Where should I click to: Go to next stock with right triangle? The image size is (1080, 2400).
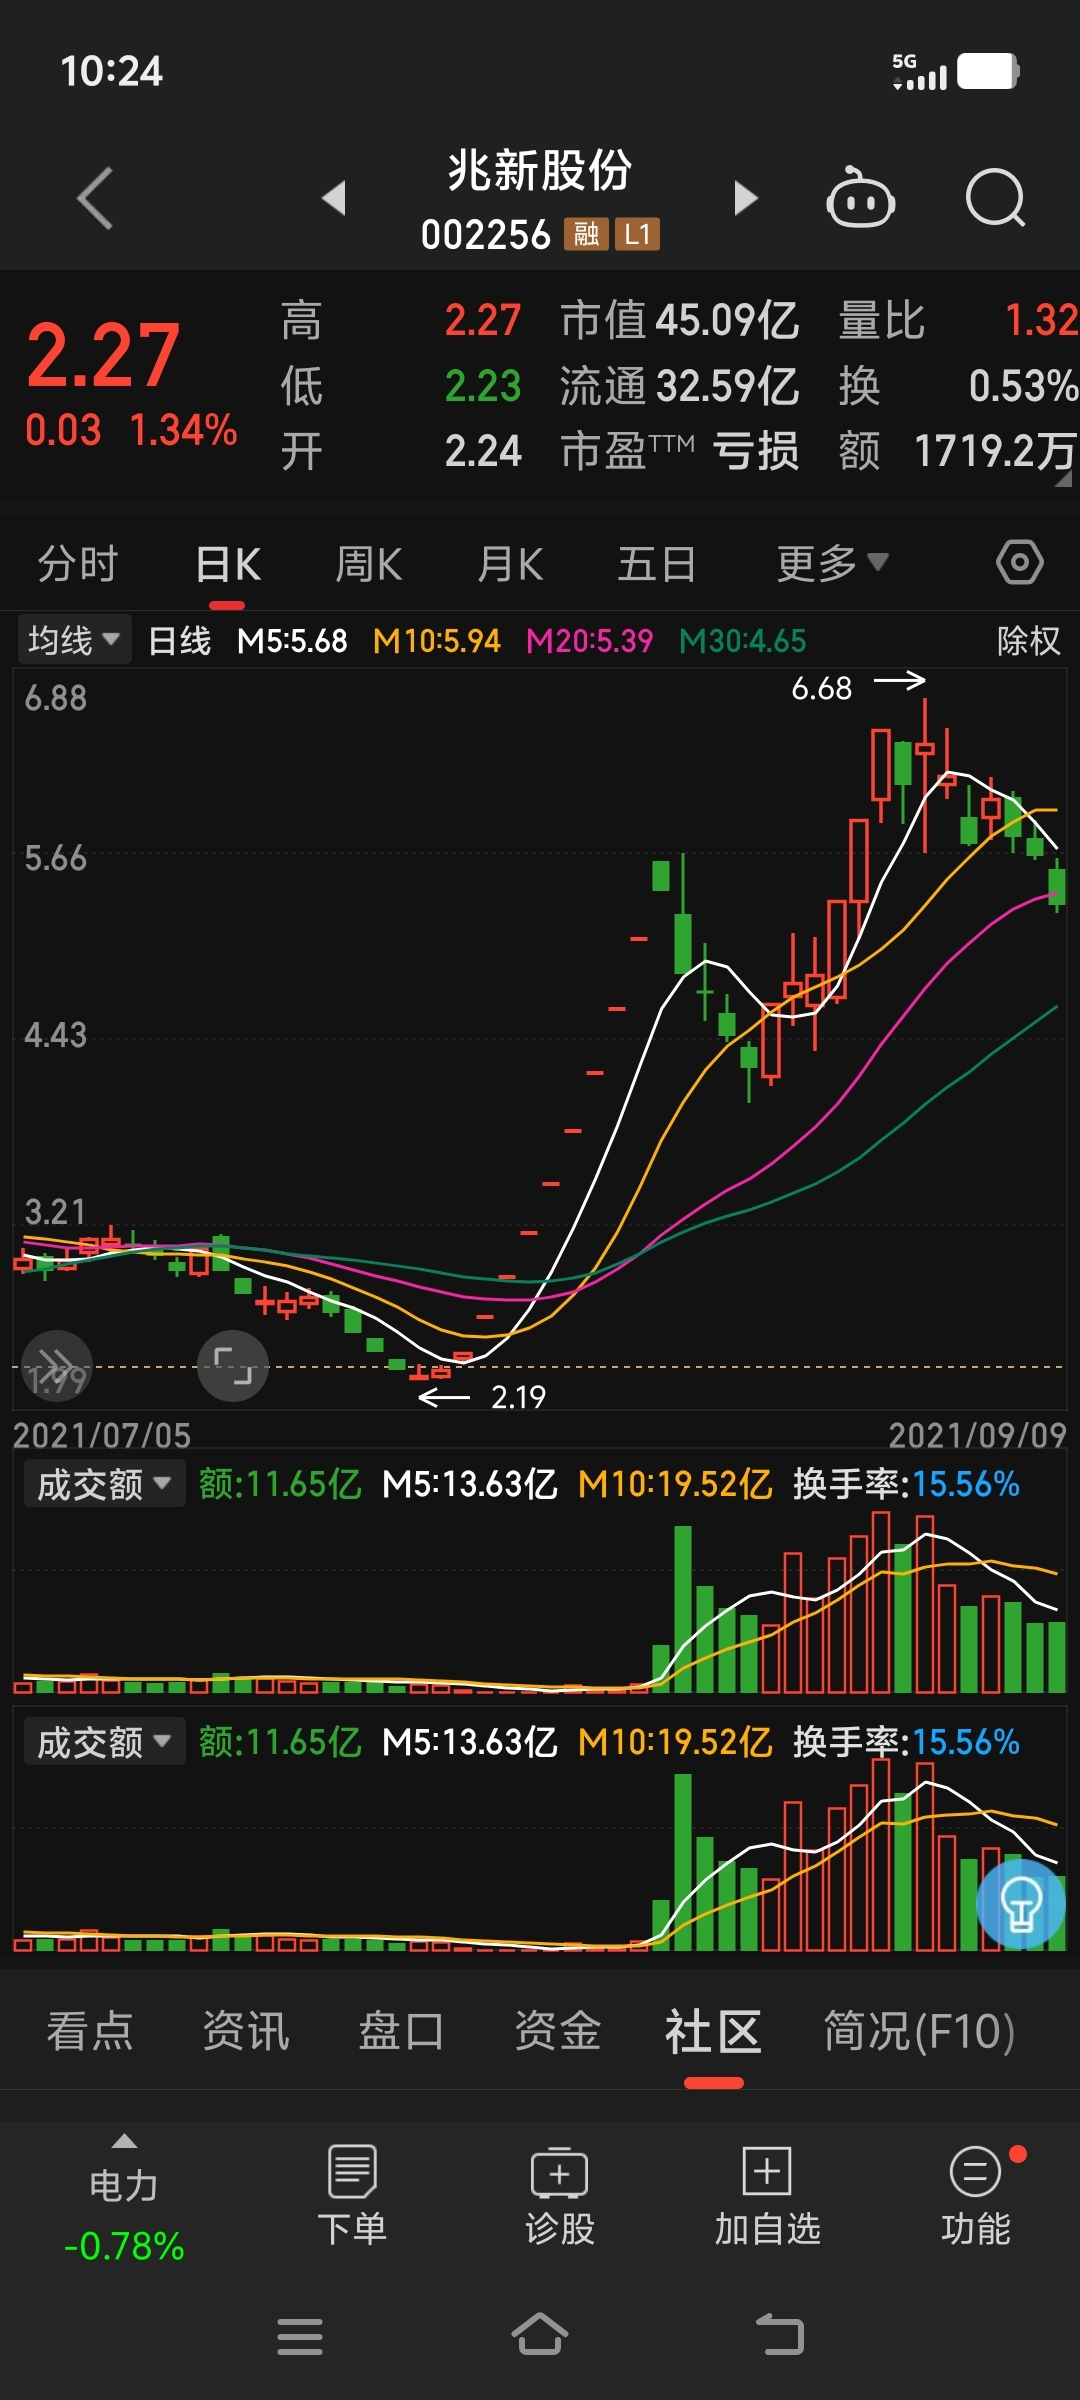pyautogui.click(x=745, y=198)
